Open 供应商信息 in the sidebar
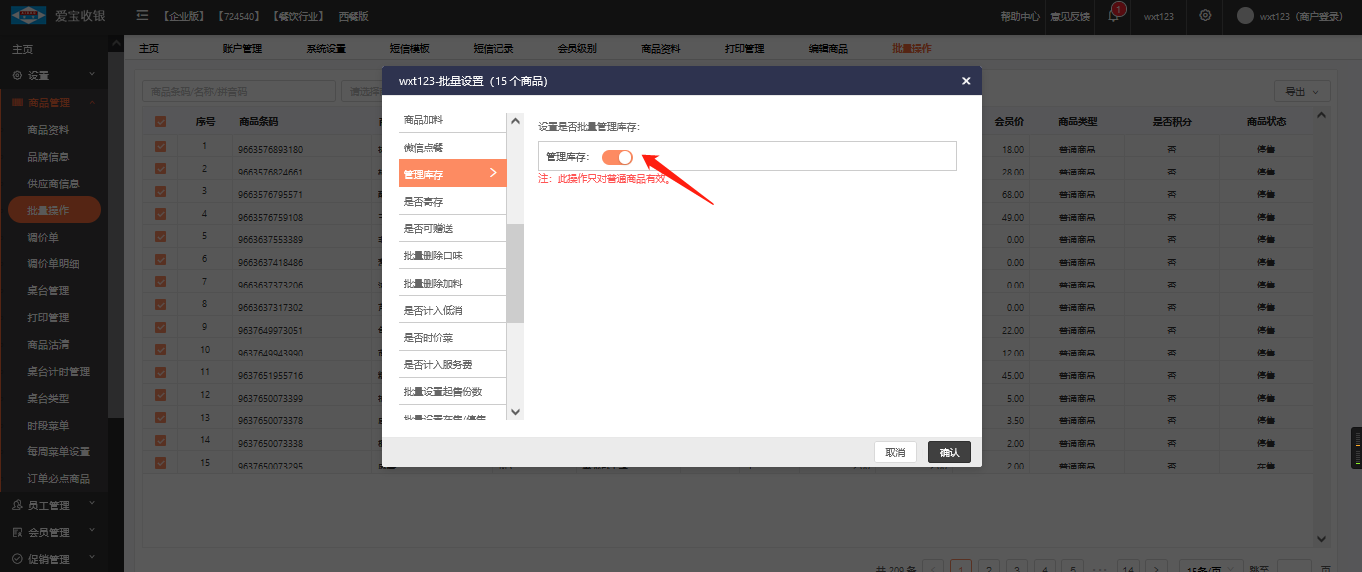1362x572 pixels. tap(53, 184)
